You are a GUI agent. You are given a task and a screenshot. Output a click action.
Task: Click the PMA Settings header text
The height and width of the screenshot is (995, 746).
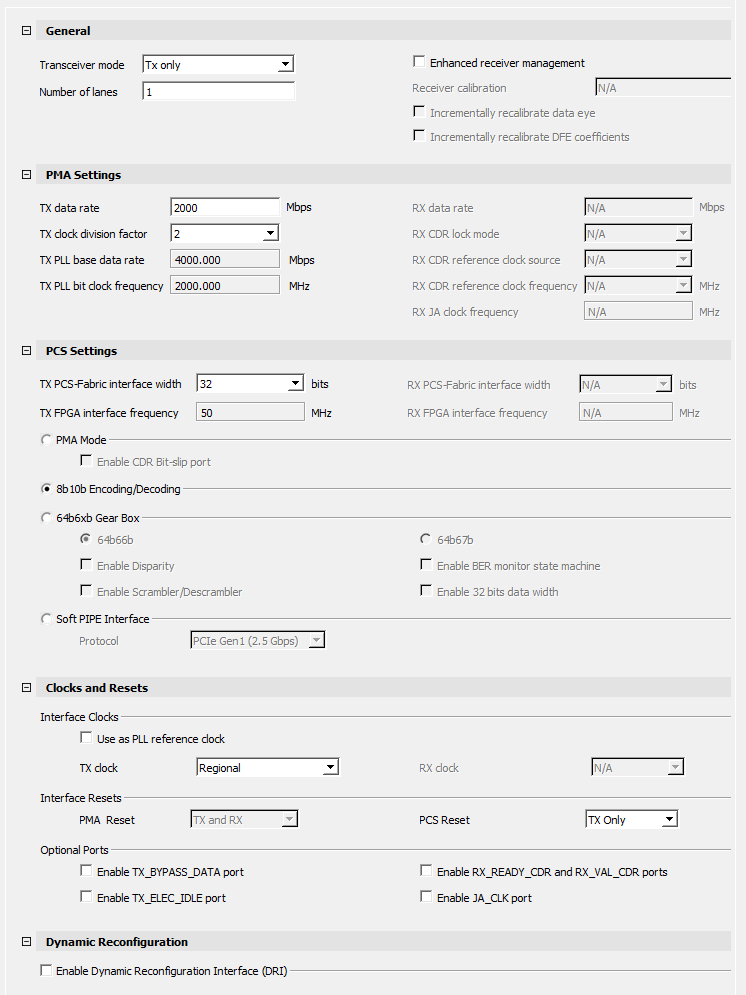pos(83,175)
